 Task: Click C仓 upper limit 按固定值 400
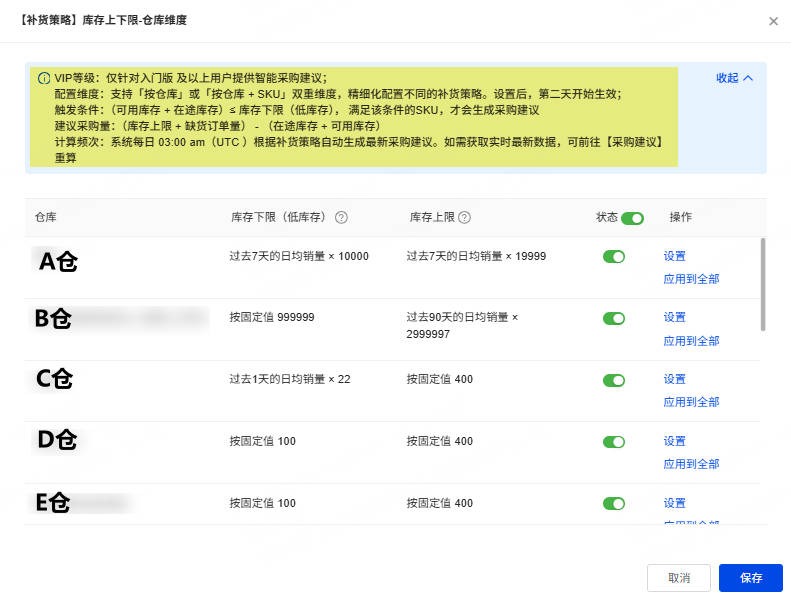(440, 379)
